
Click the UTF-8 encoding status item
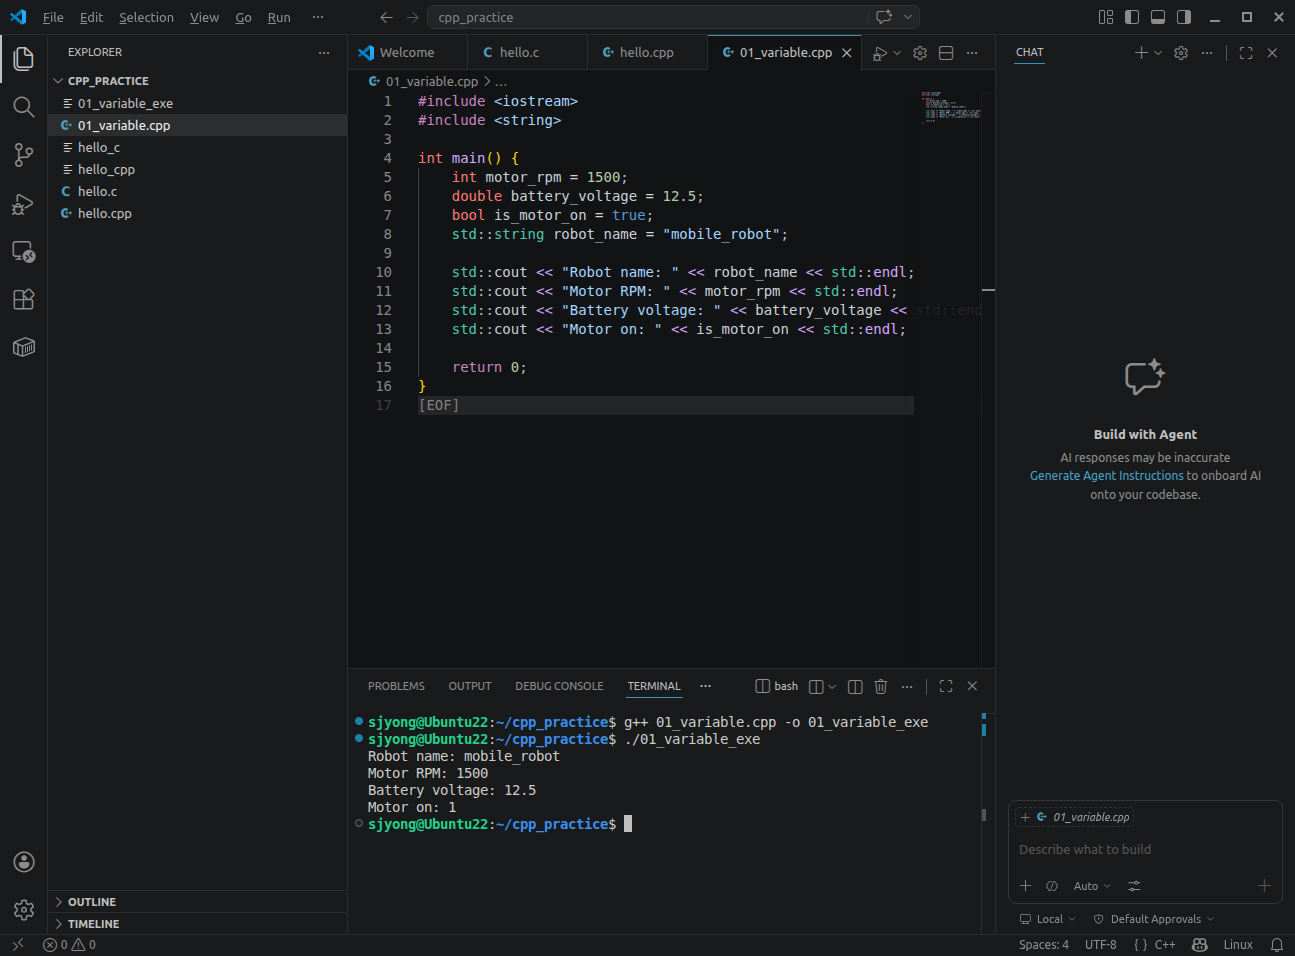click(x=1101, y=945)
